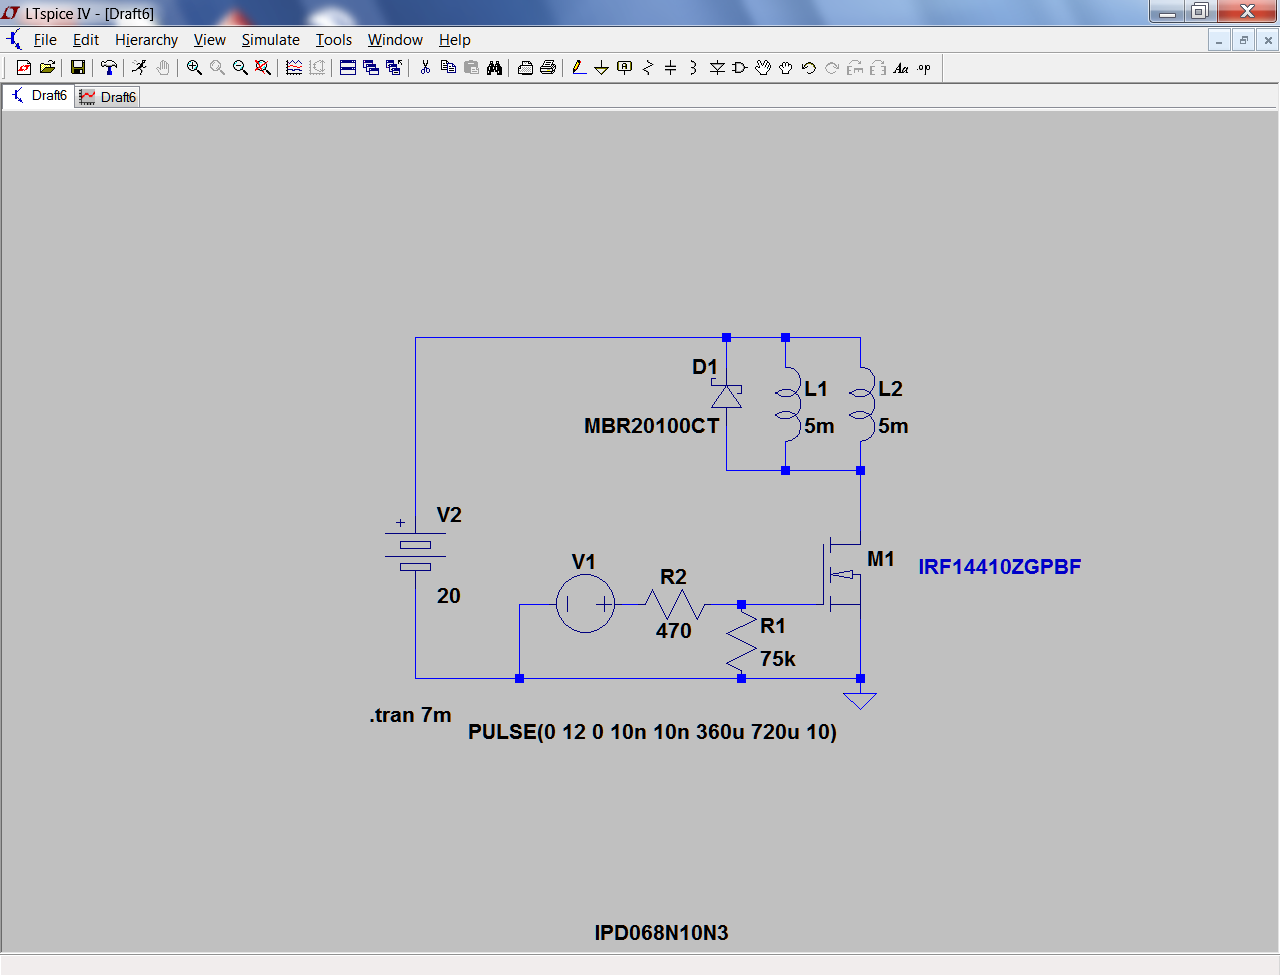Open the Window menu
Image resolution: width=1280 pixels, height=976 pixels.
coord(395,40)
